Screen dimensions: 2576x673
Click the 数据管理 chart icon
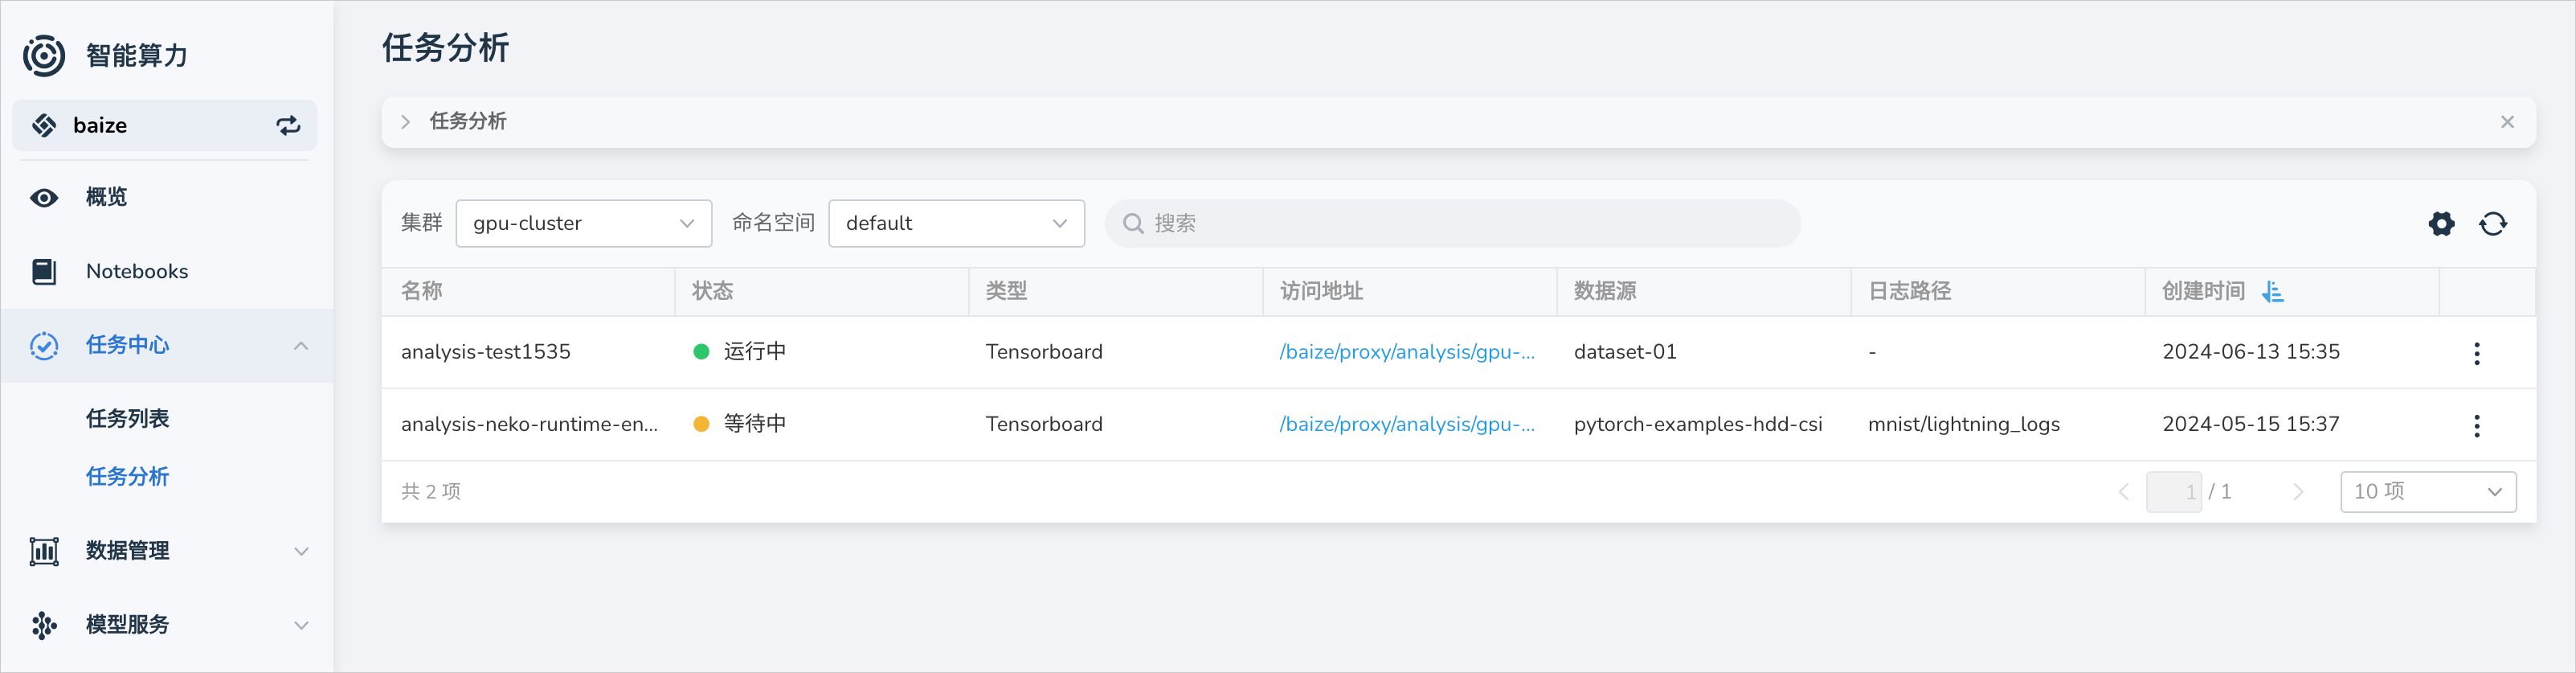44,551
